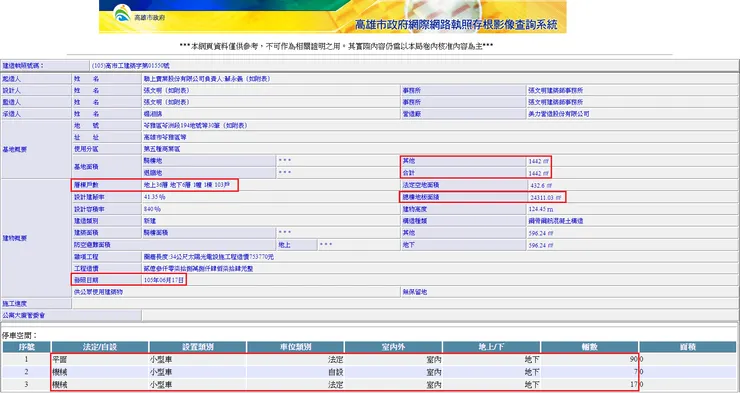
Task: Click the value 新建
Action: 150,221
